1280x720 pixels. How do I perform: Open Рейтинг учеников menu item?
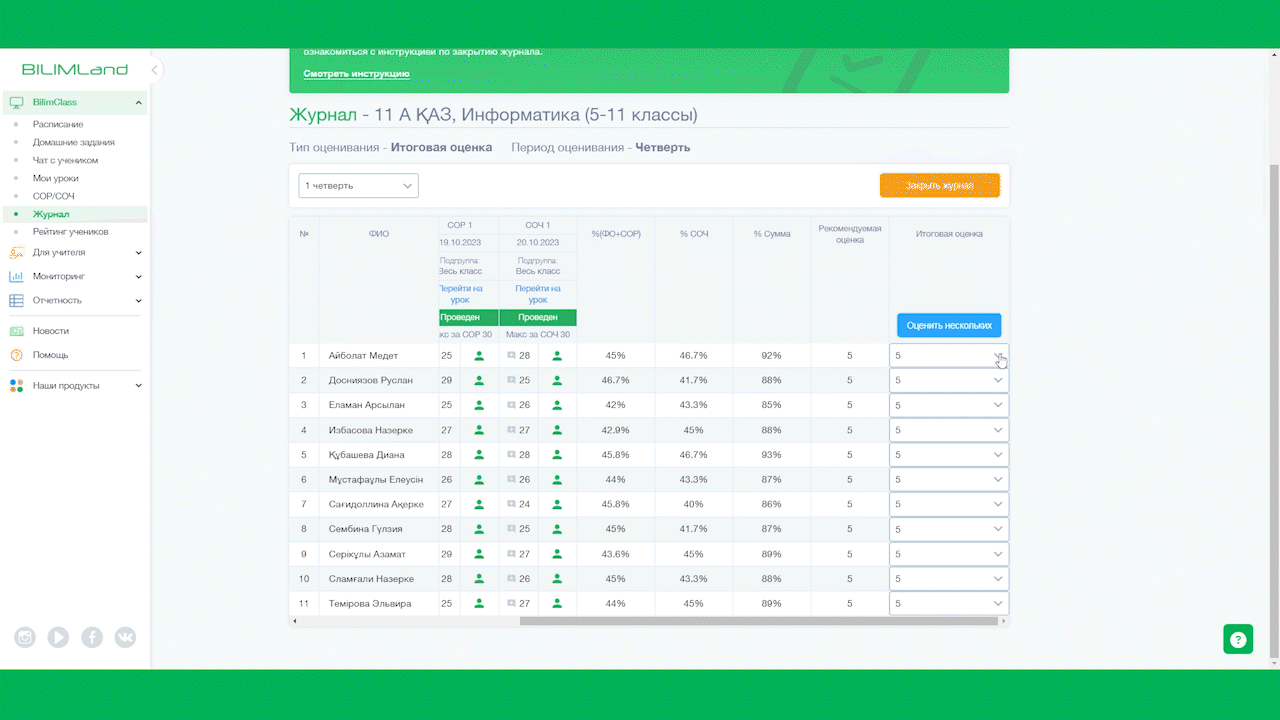[x=70, y=232]
